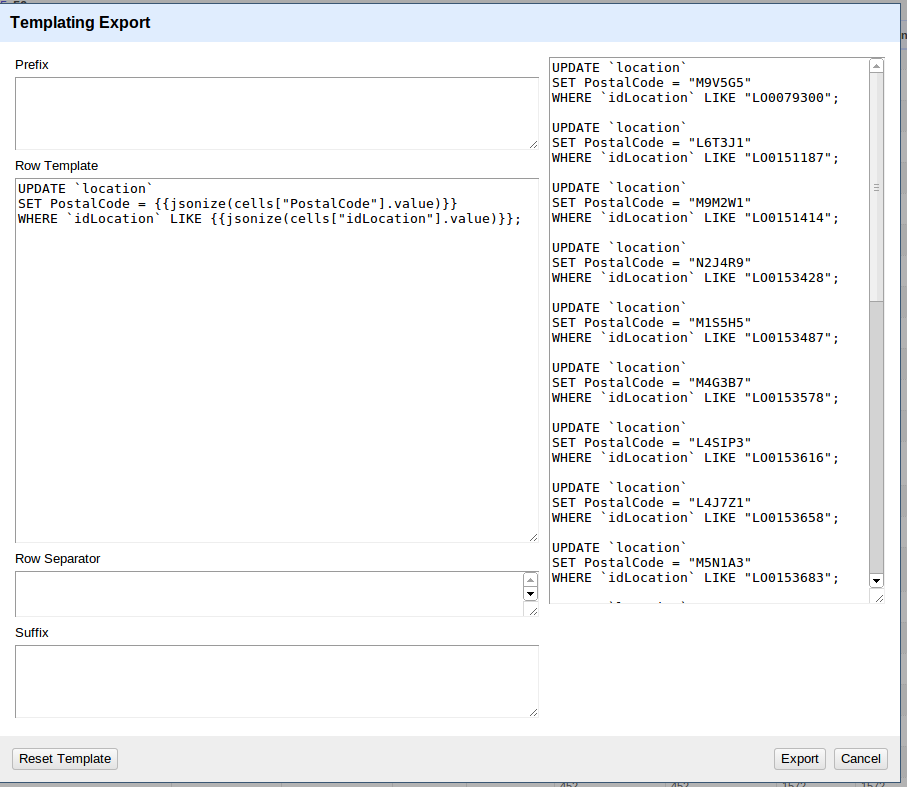Image resolution: width=907 pixels, height=787 pixels.
Task: Click the Row Separator resize handle
Action: [532, 611]
